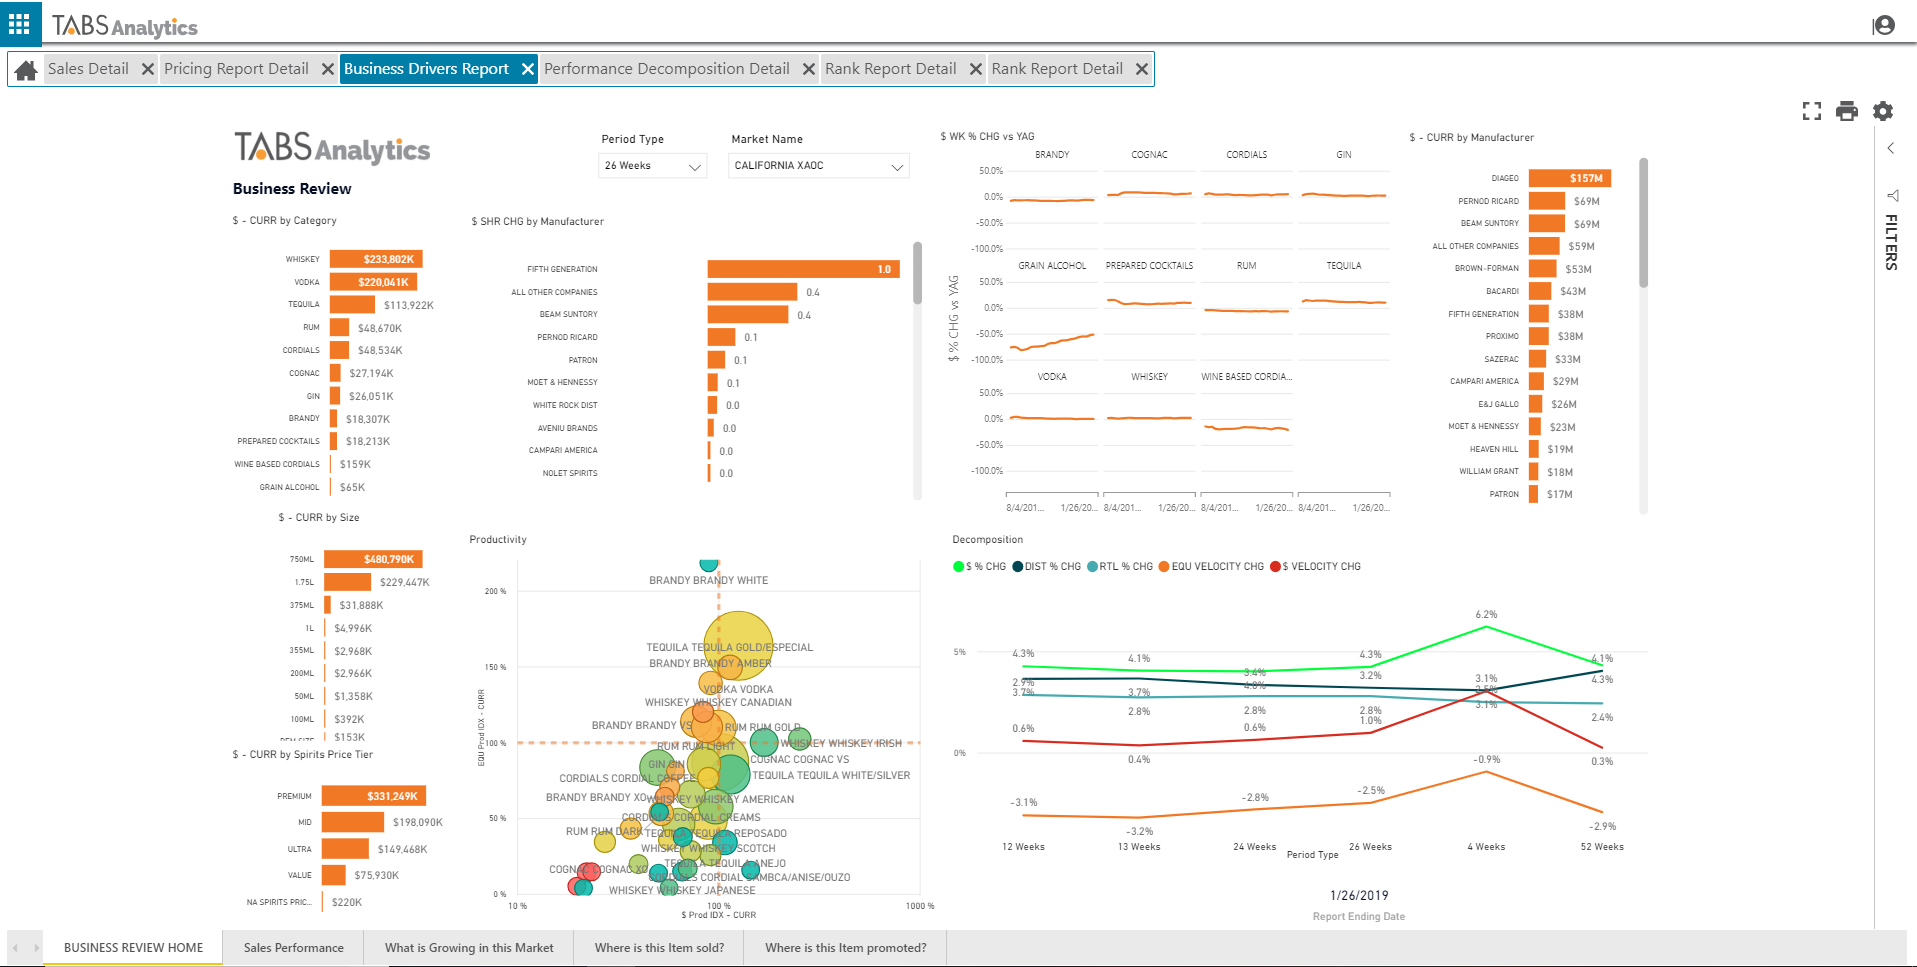Click the 750ML size bar
1917x967 pixels.
click(373, 559)
